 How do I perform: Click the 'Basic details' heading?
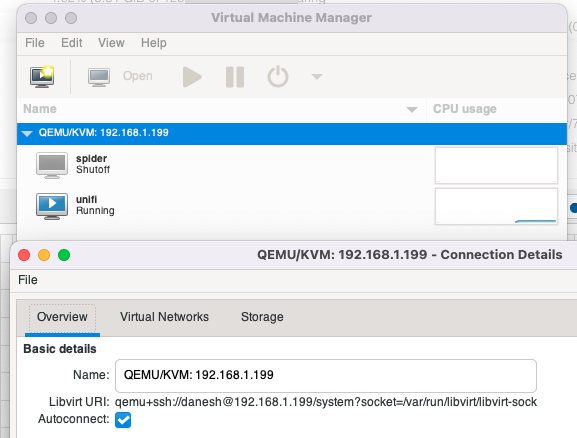click(x=60, y=349)
